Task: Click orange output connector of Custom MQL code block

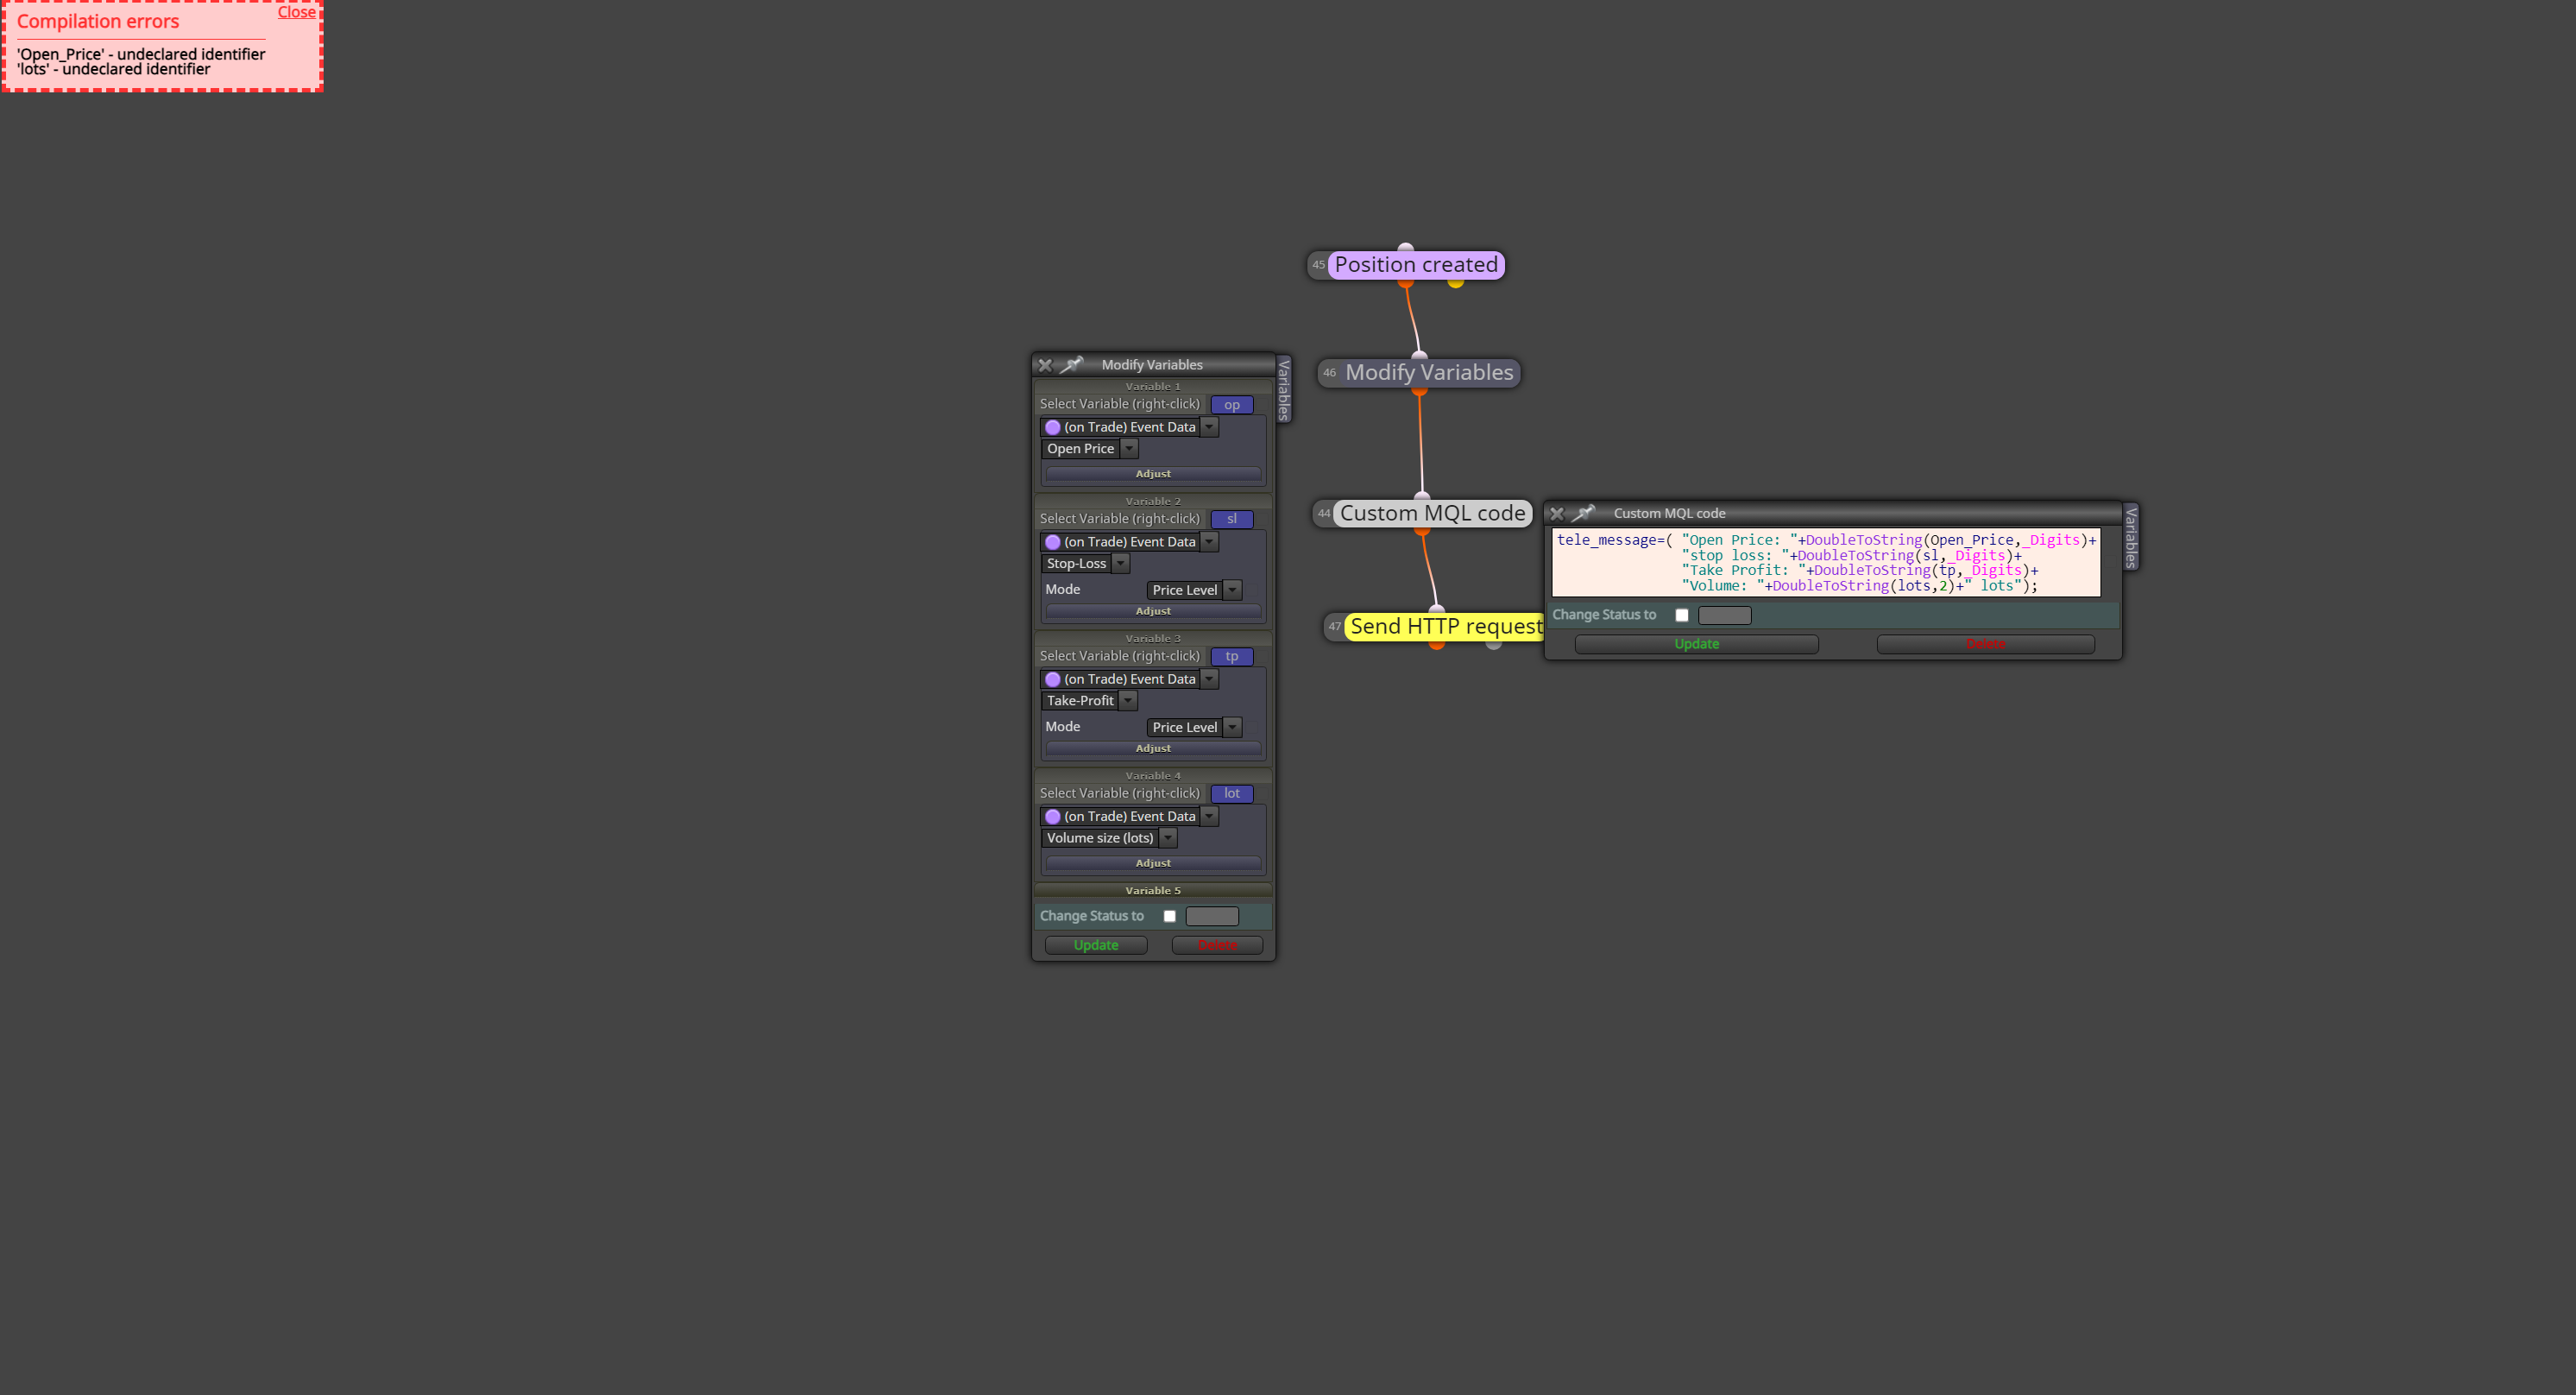Action: coord(1422,531)
